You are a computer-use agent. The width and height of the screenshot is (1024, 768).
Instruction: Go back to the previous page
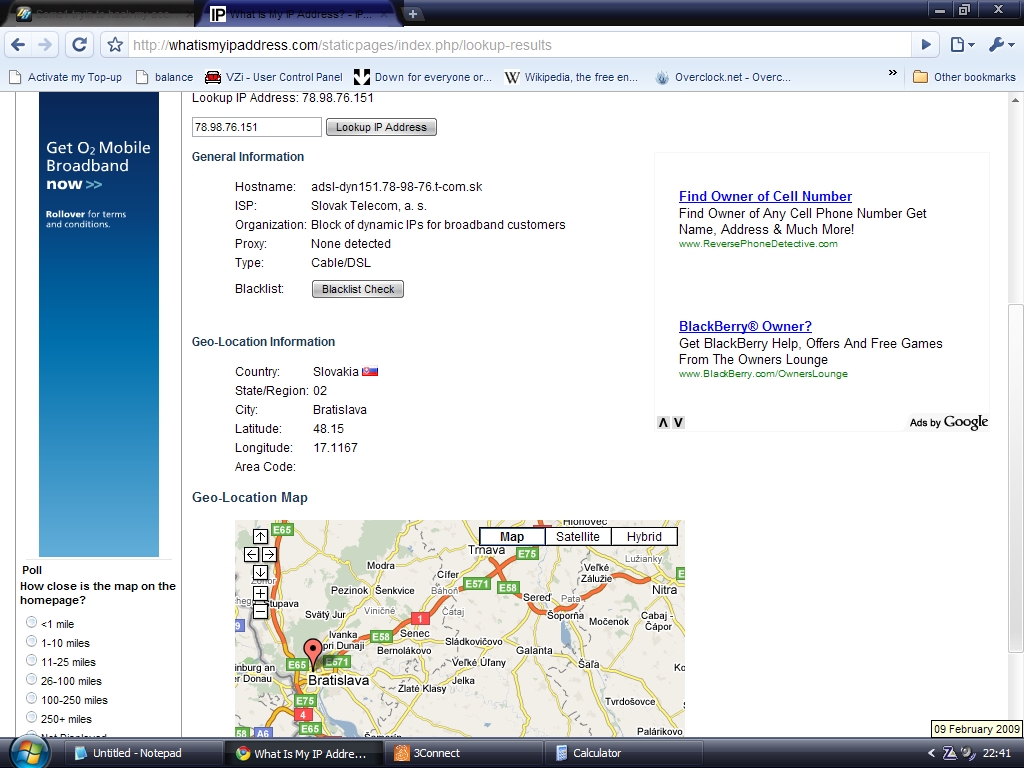(x=18, y=45)
